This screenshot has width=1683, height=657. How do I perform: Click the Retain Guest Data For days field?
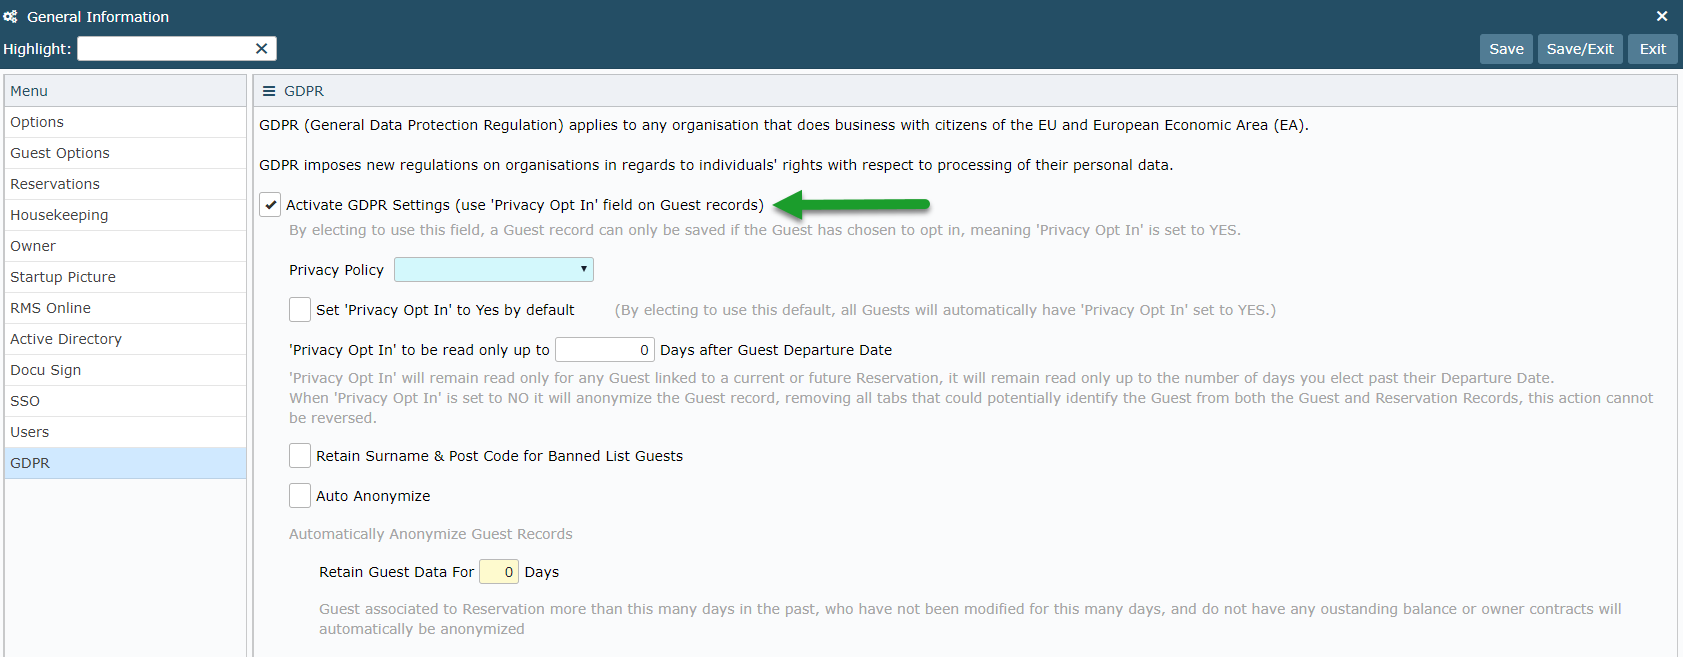click(499, 572)
